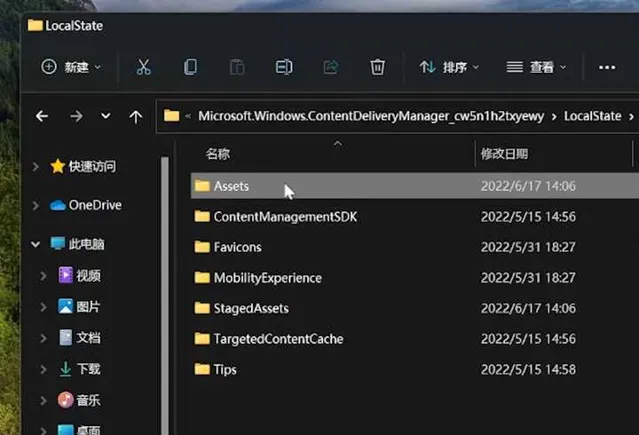The height and width of the screenshot is (435, 639).
Task: Open 下载 folder in sidebar
Action: pyautogui.click(x=79, y=369)
